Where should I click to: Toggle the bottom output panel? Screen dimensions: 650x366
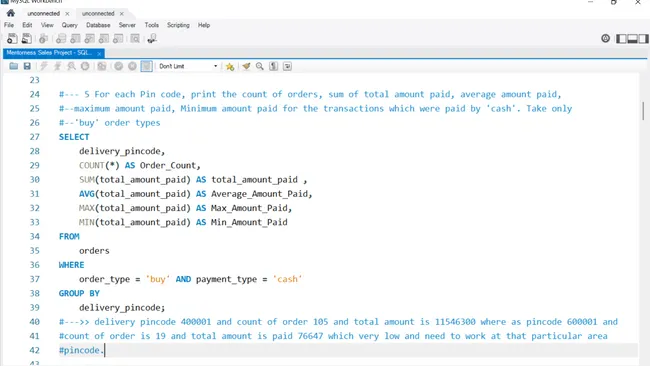(x=632, y=39)
